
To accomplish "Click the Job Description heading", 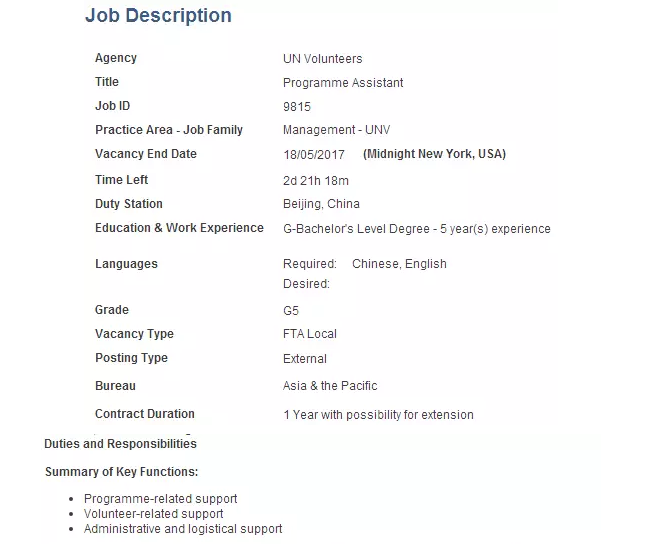I will (158, 16).
